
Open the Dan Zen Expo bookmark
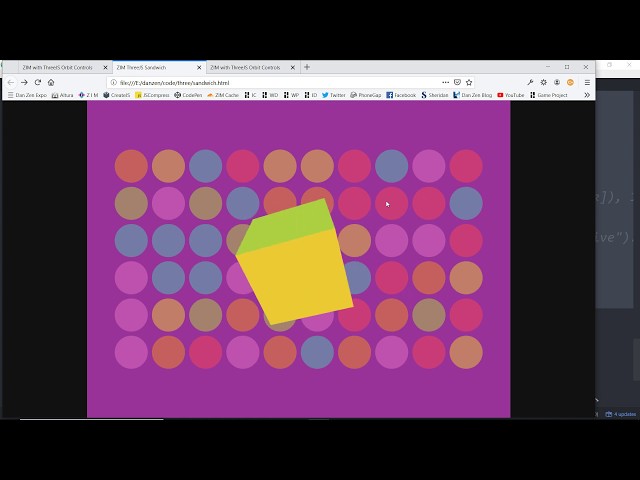point(27,95)
